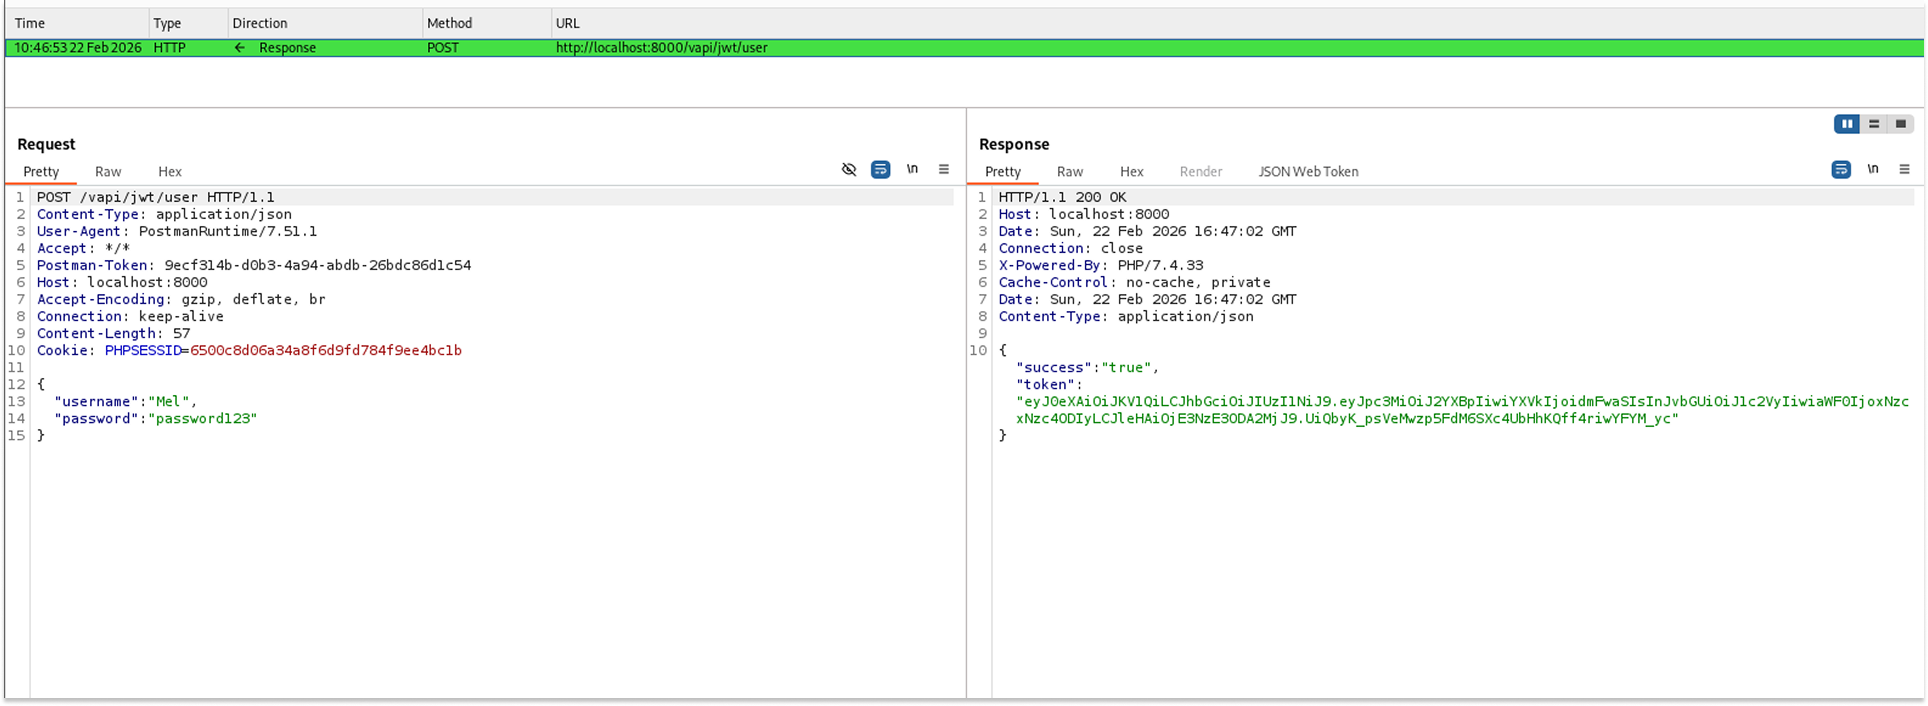Switch to the combined tabbed layout view

click(x=1901, y=124)
